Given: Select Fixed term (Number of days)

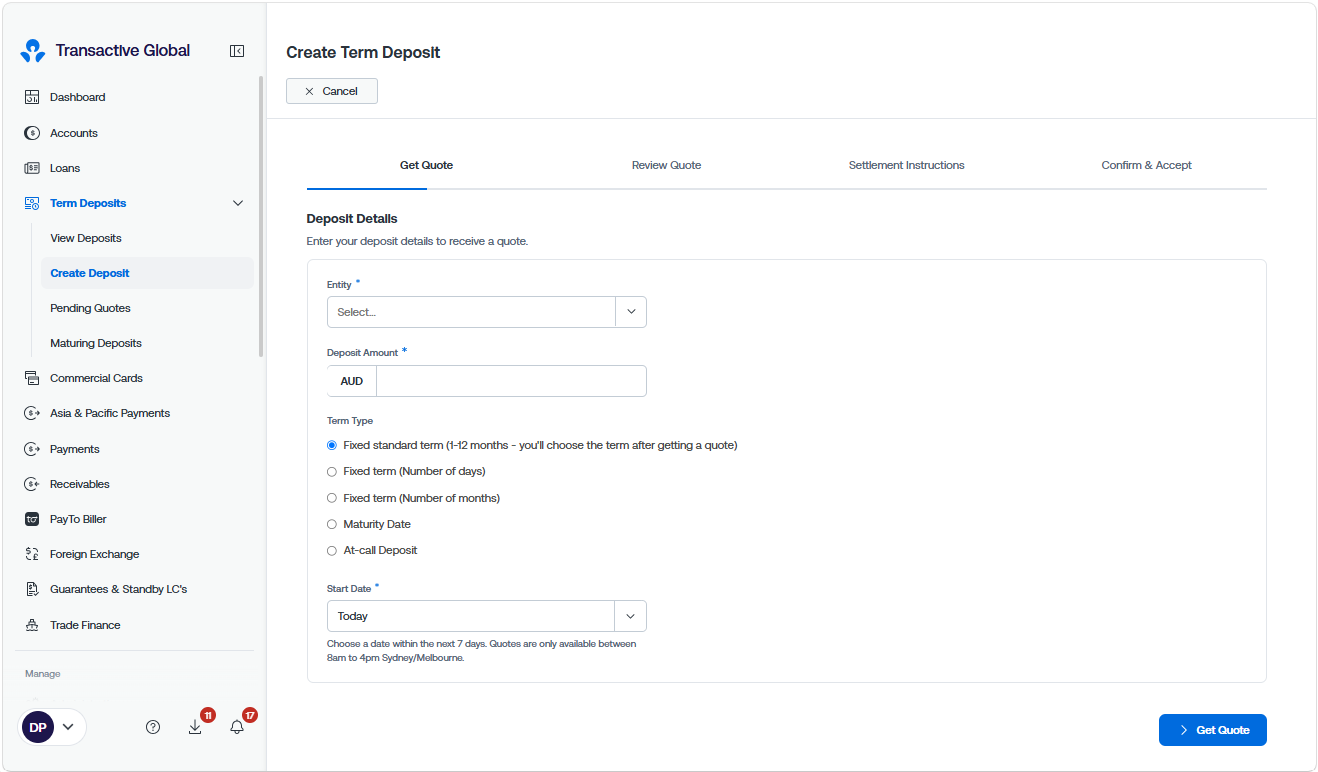Looking at the screenshot, I should pyautogui.click(x=332, y=472).
